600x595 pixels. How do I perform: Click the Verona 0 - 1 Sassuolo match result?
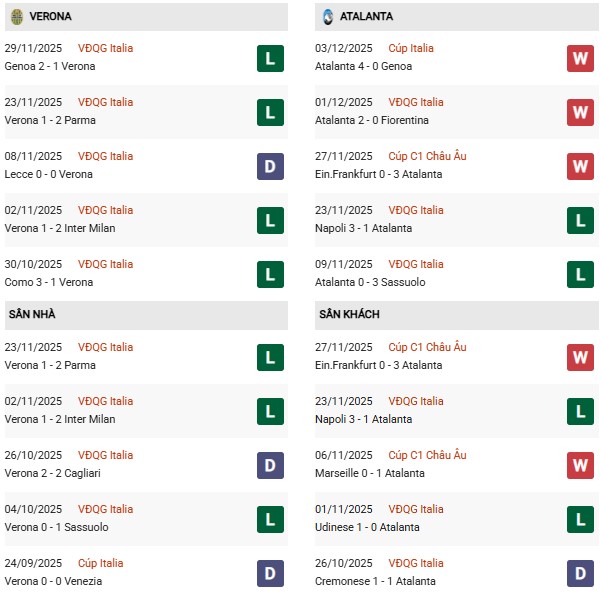(x=59, y=527)
